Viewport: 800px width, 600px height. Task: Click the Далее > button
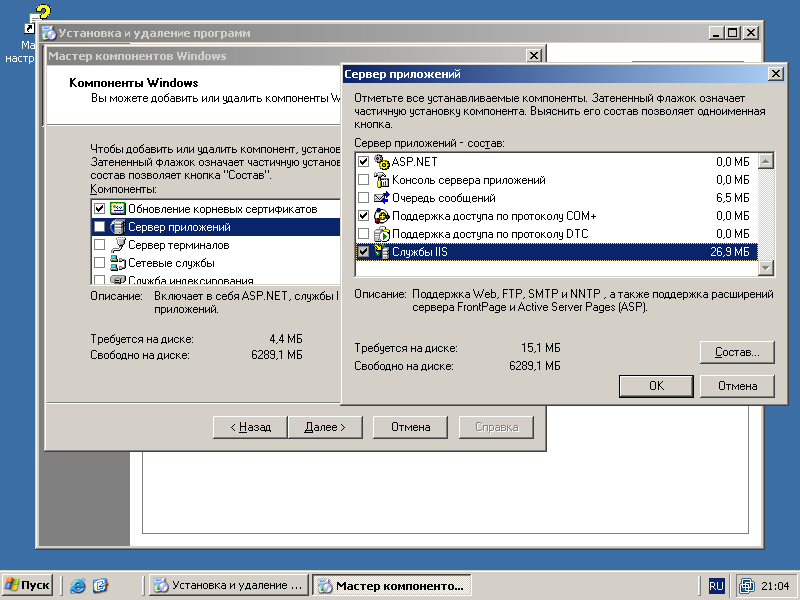[x=325, y=427]
